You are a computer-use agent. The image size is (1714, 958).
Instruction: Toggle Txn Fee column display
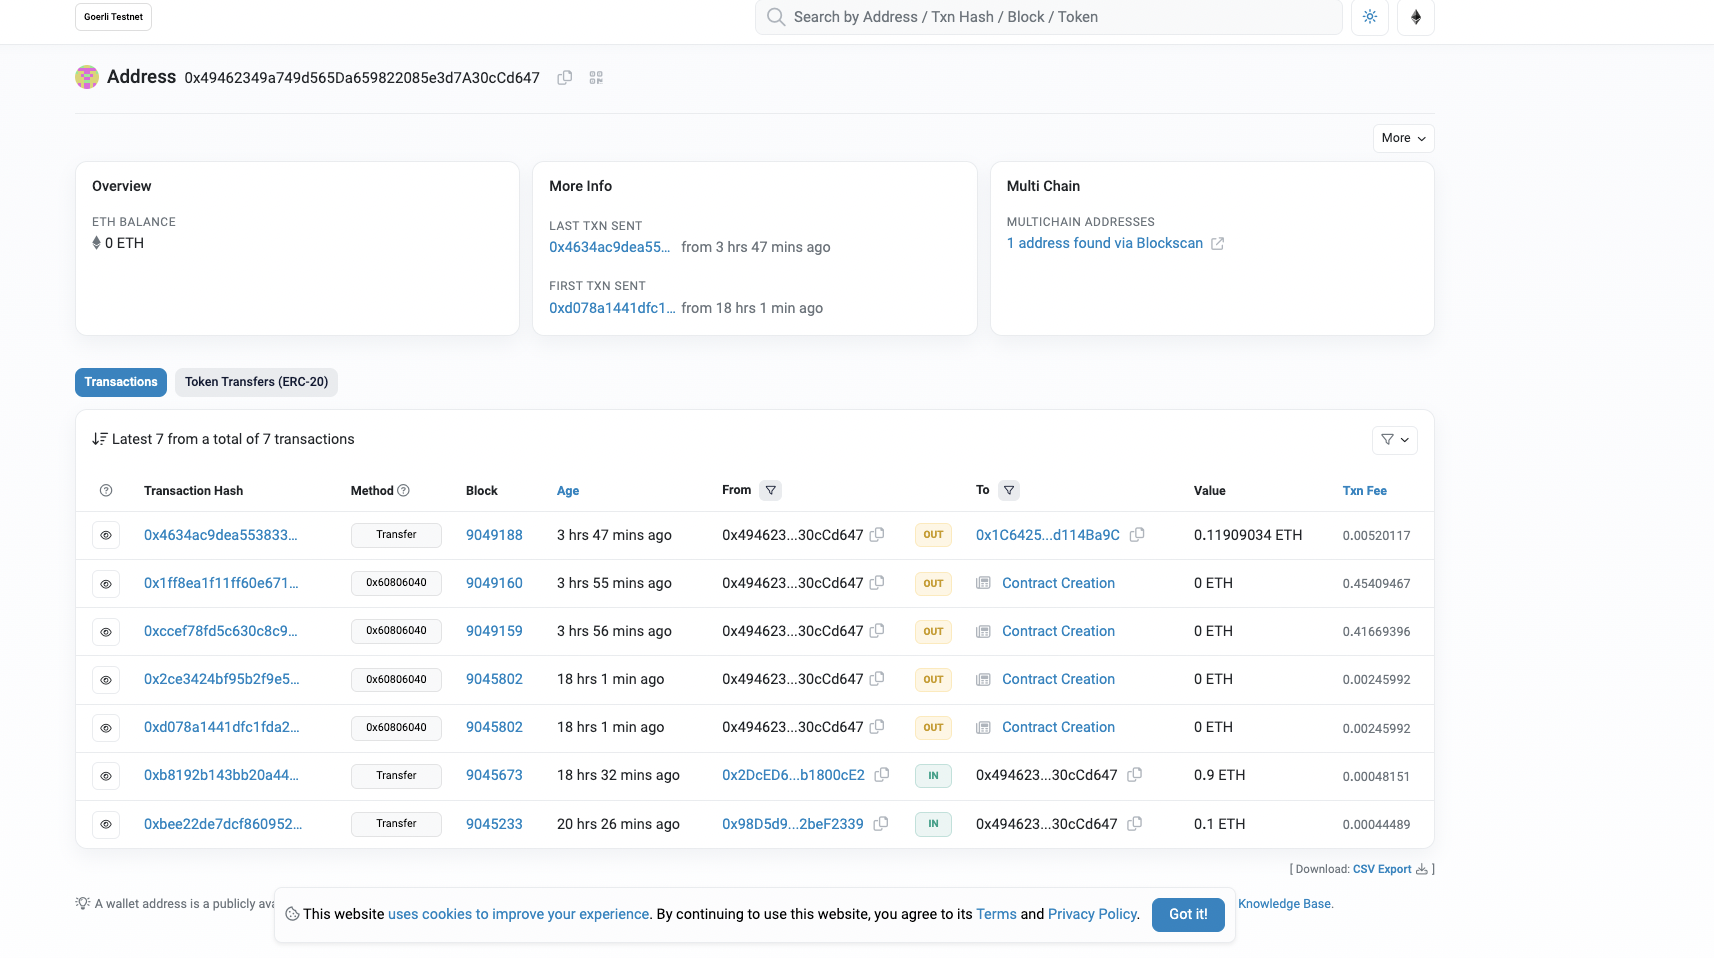point(1364,491)
